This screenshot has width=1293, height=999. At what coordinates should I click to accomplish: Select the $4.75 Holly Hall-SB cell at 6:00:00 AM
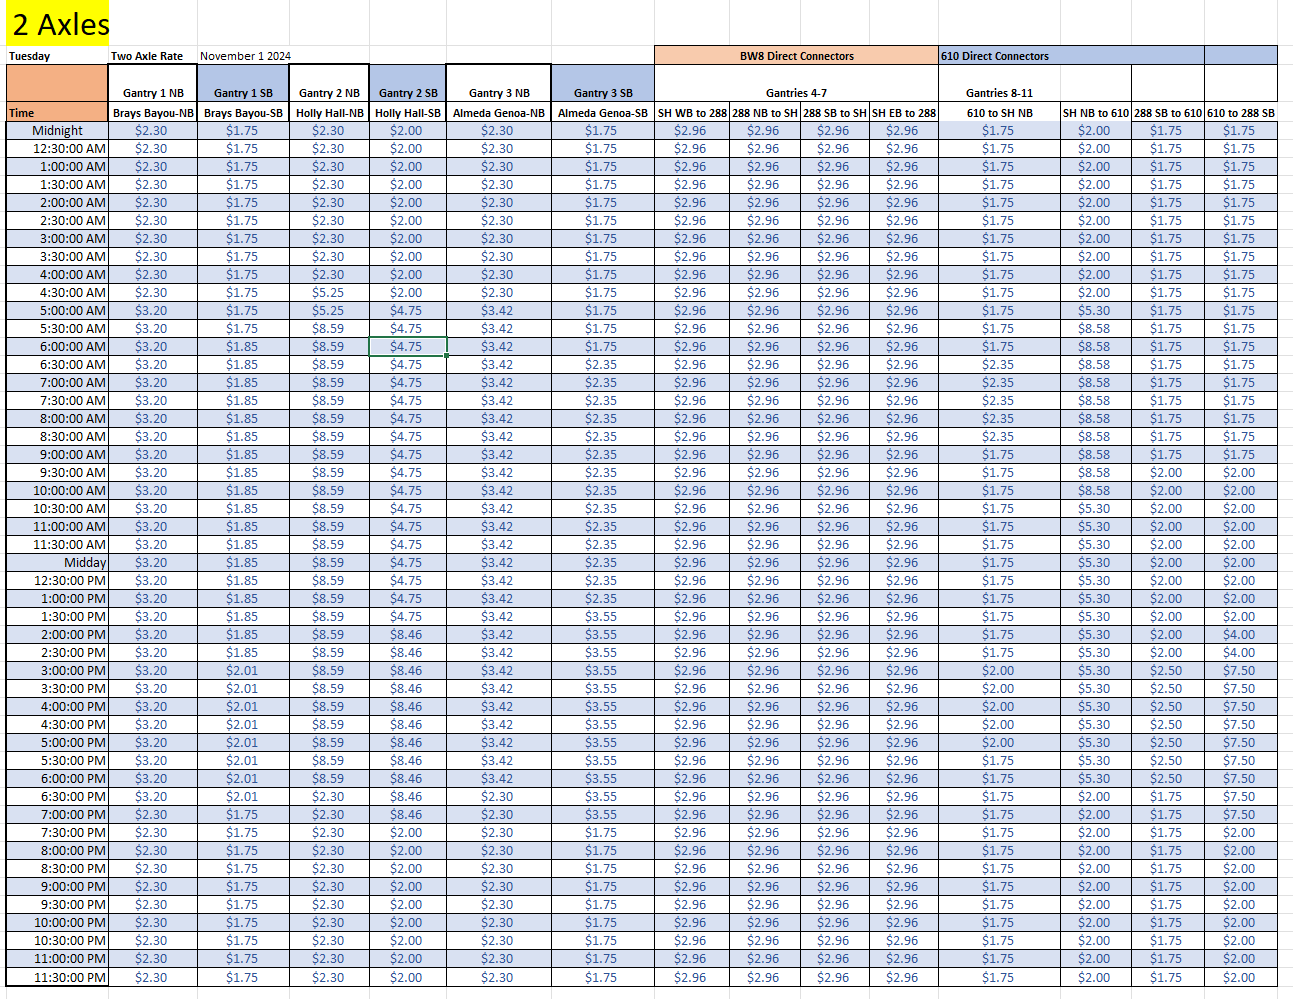[408, 346]
